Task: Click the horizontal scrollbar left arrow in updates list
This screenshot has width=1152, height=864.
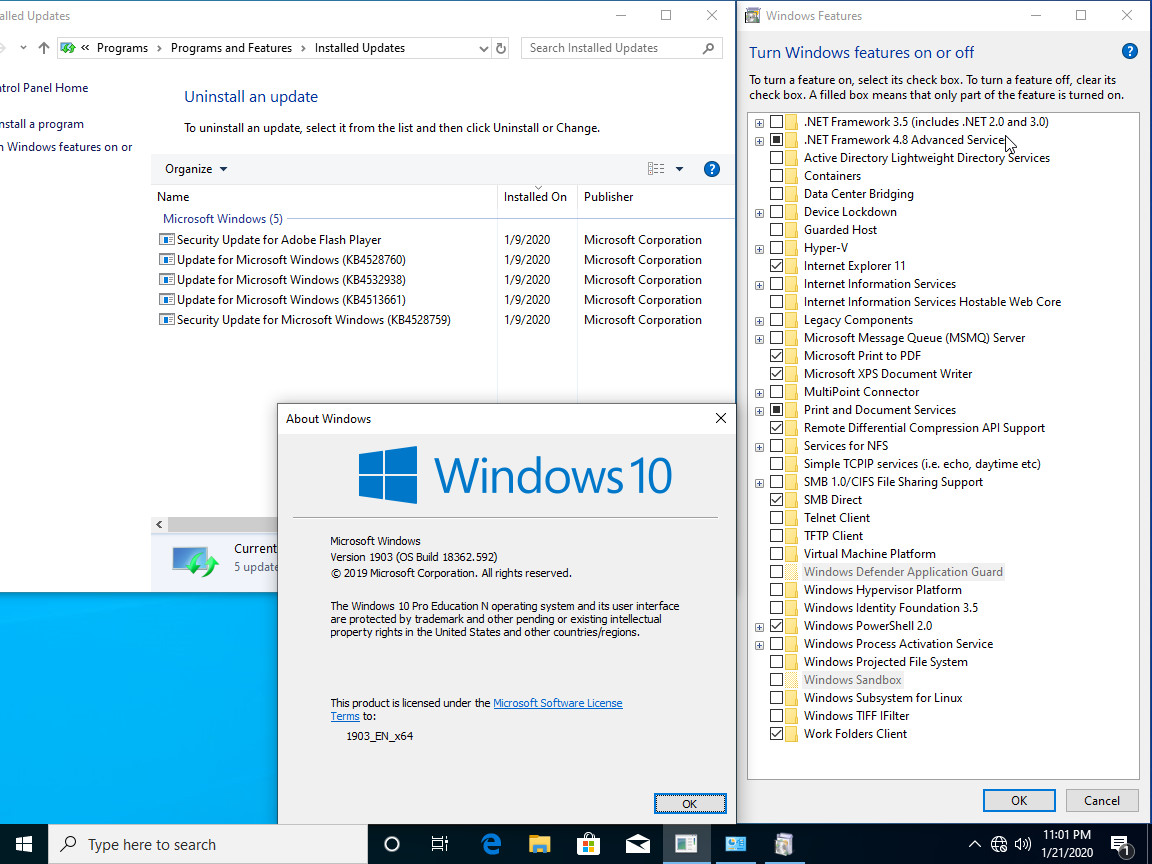Action: click(159, 525)
